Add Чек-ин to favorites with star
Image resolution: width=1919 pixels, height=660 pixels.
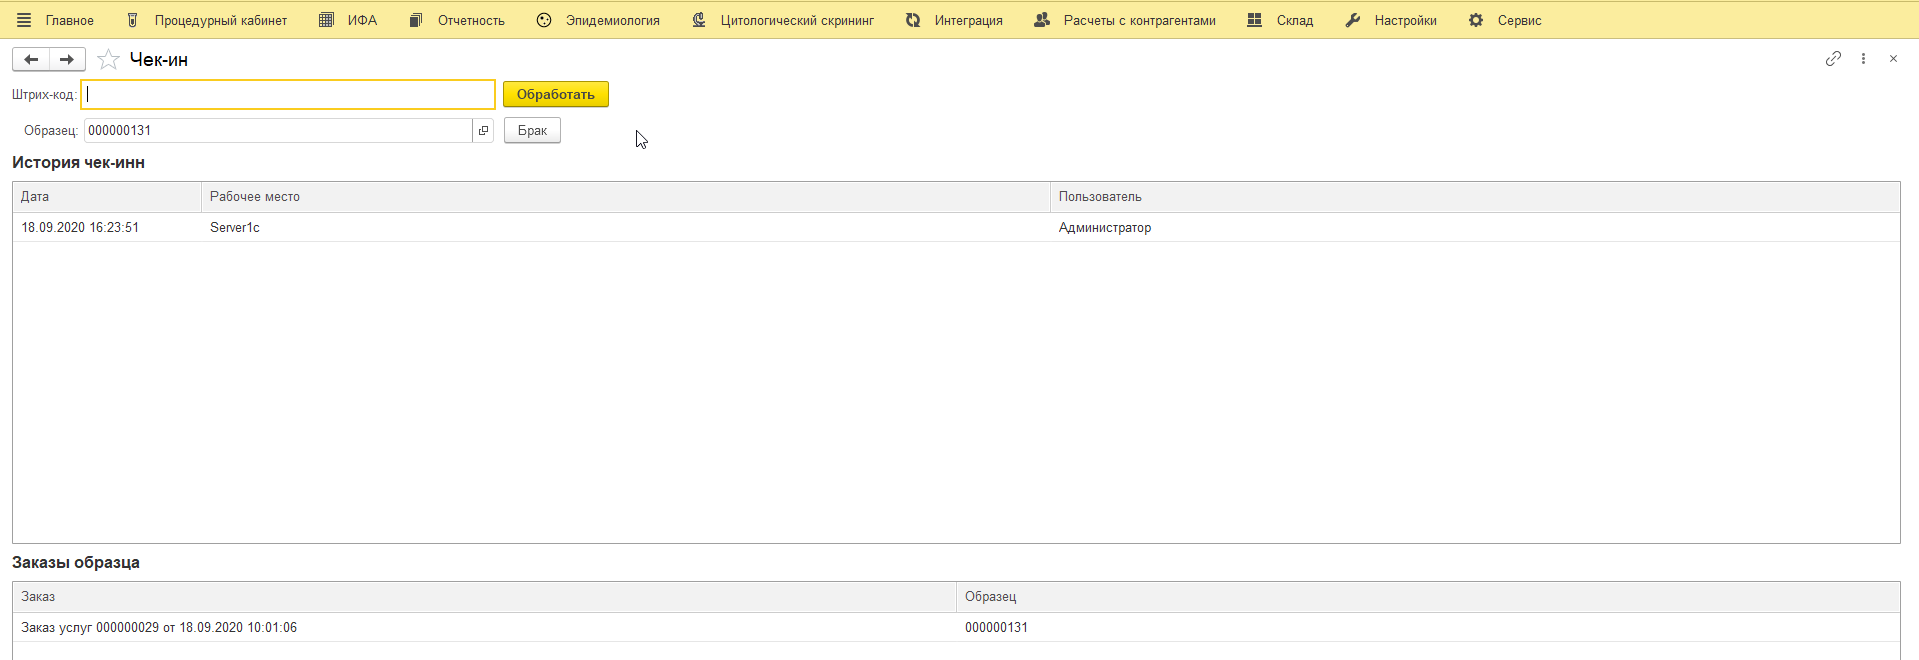tap(109, 60)
